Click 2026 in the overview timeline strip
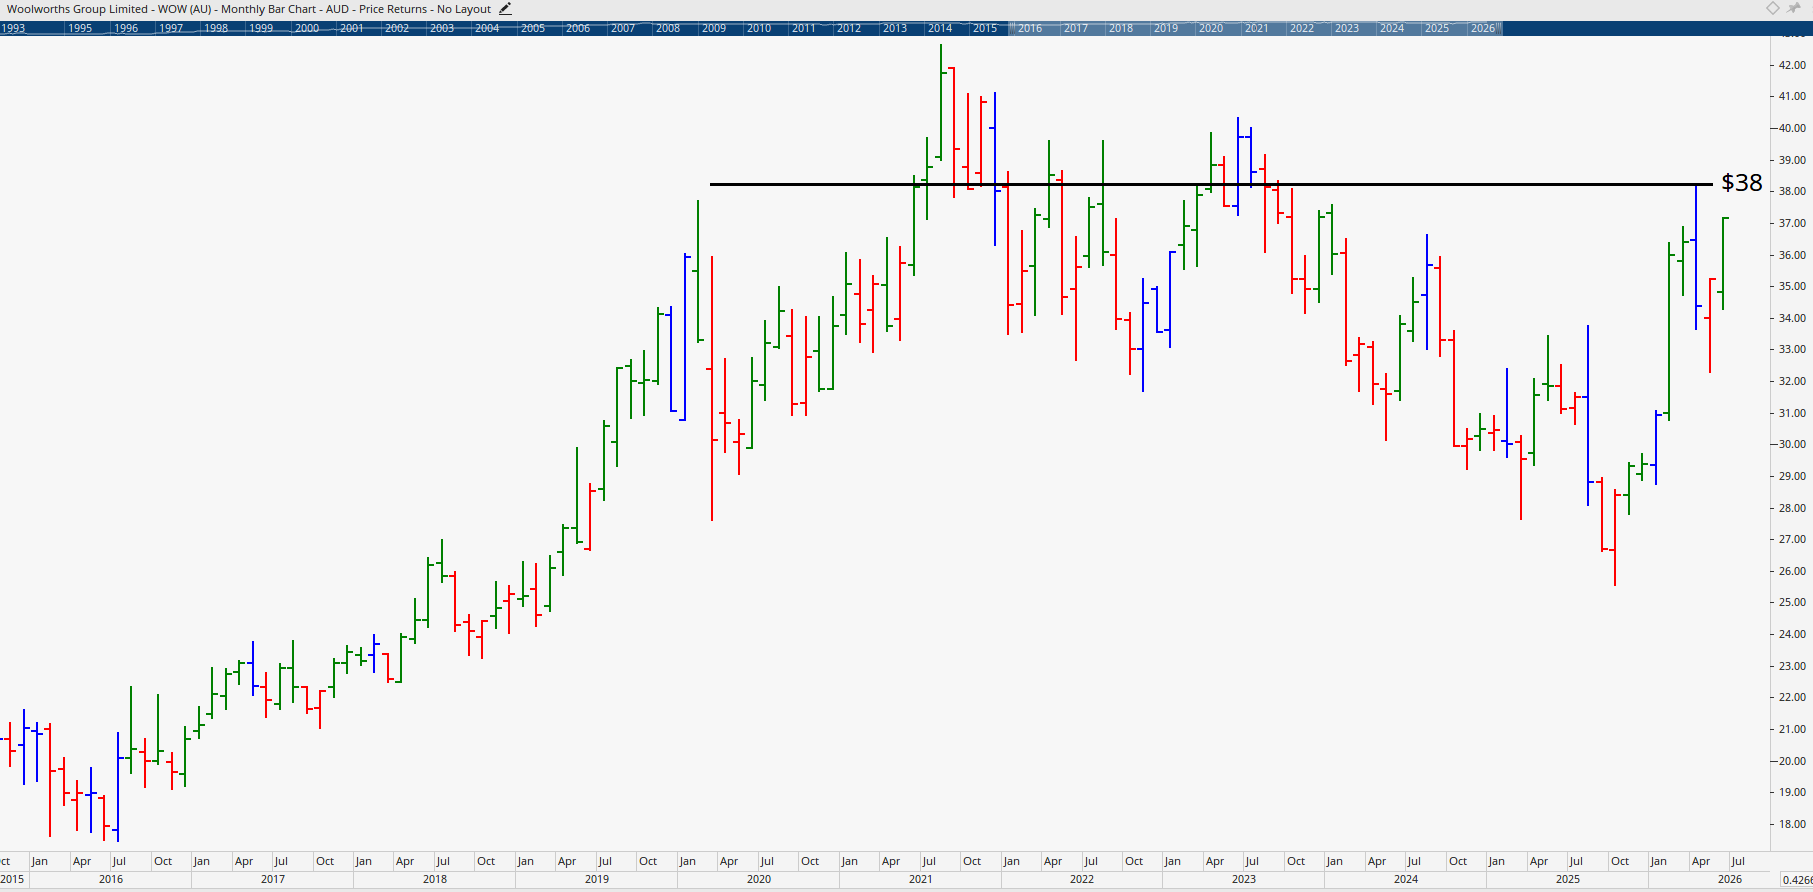Screen dimensions: 1813x892 pyautogui.click(x=1483, y=29)
